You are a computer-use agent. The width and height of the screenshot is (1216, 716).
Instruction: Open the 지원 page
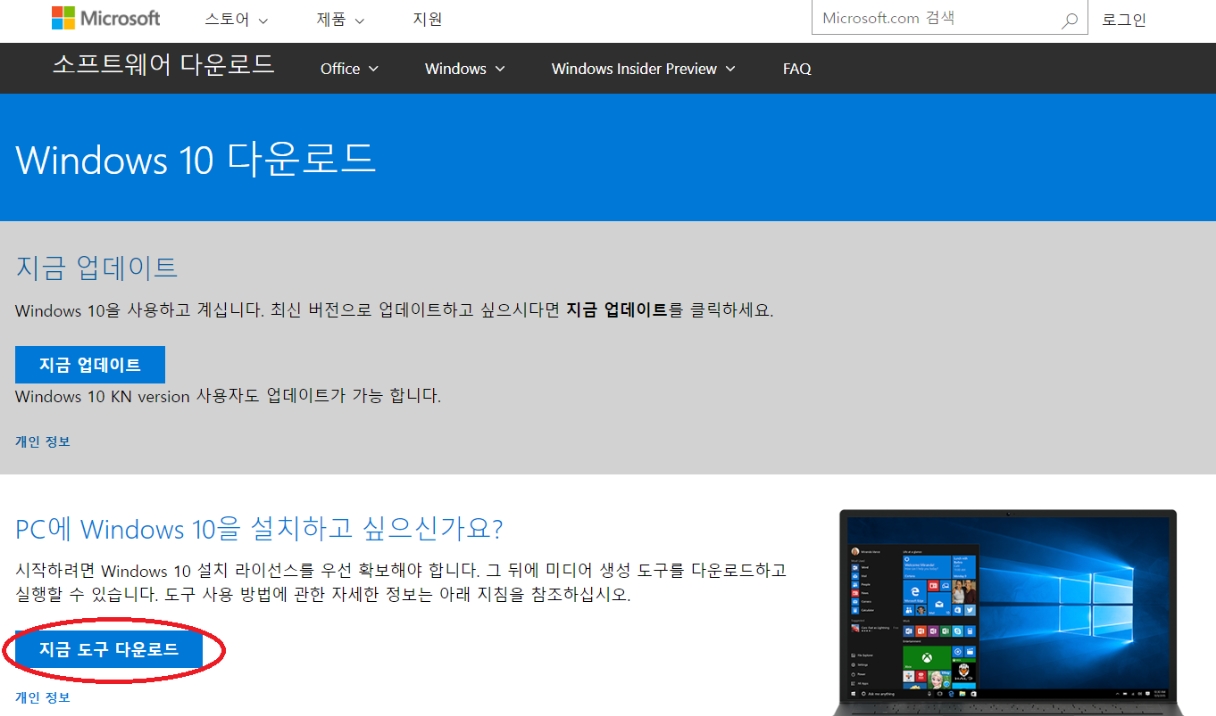[x=427, y=20]
